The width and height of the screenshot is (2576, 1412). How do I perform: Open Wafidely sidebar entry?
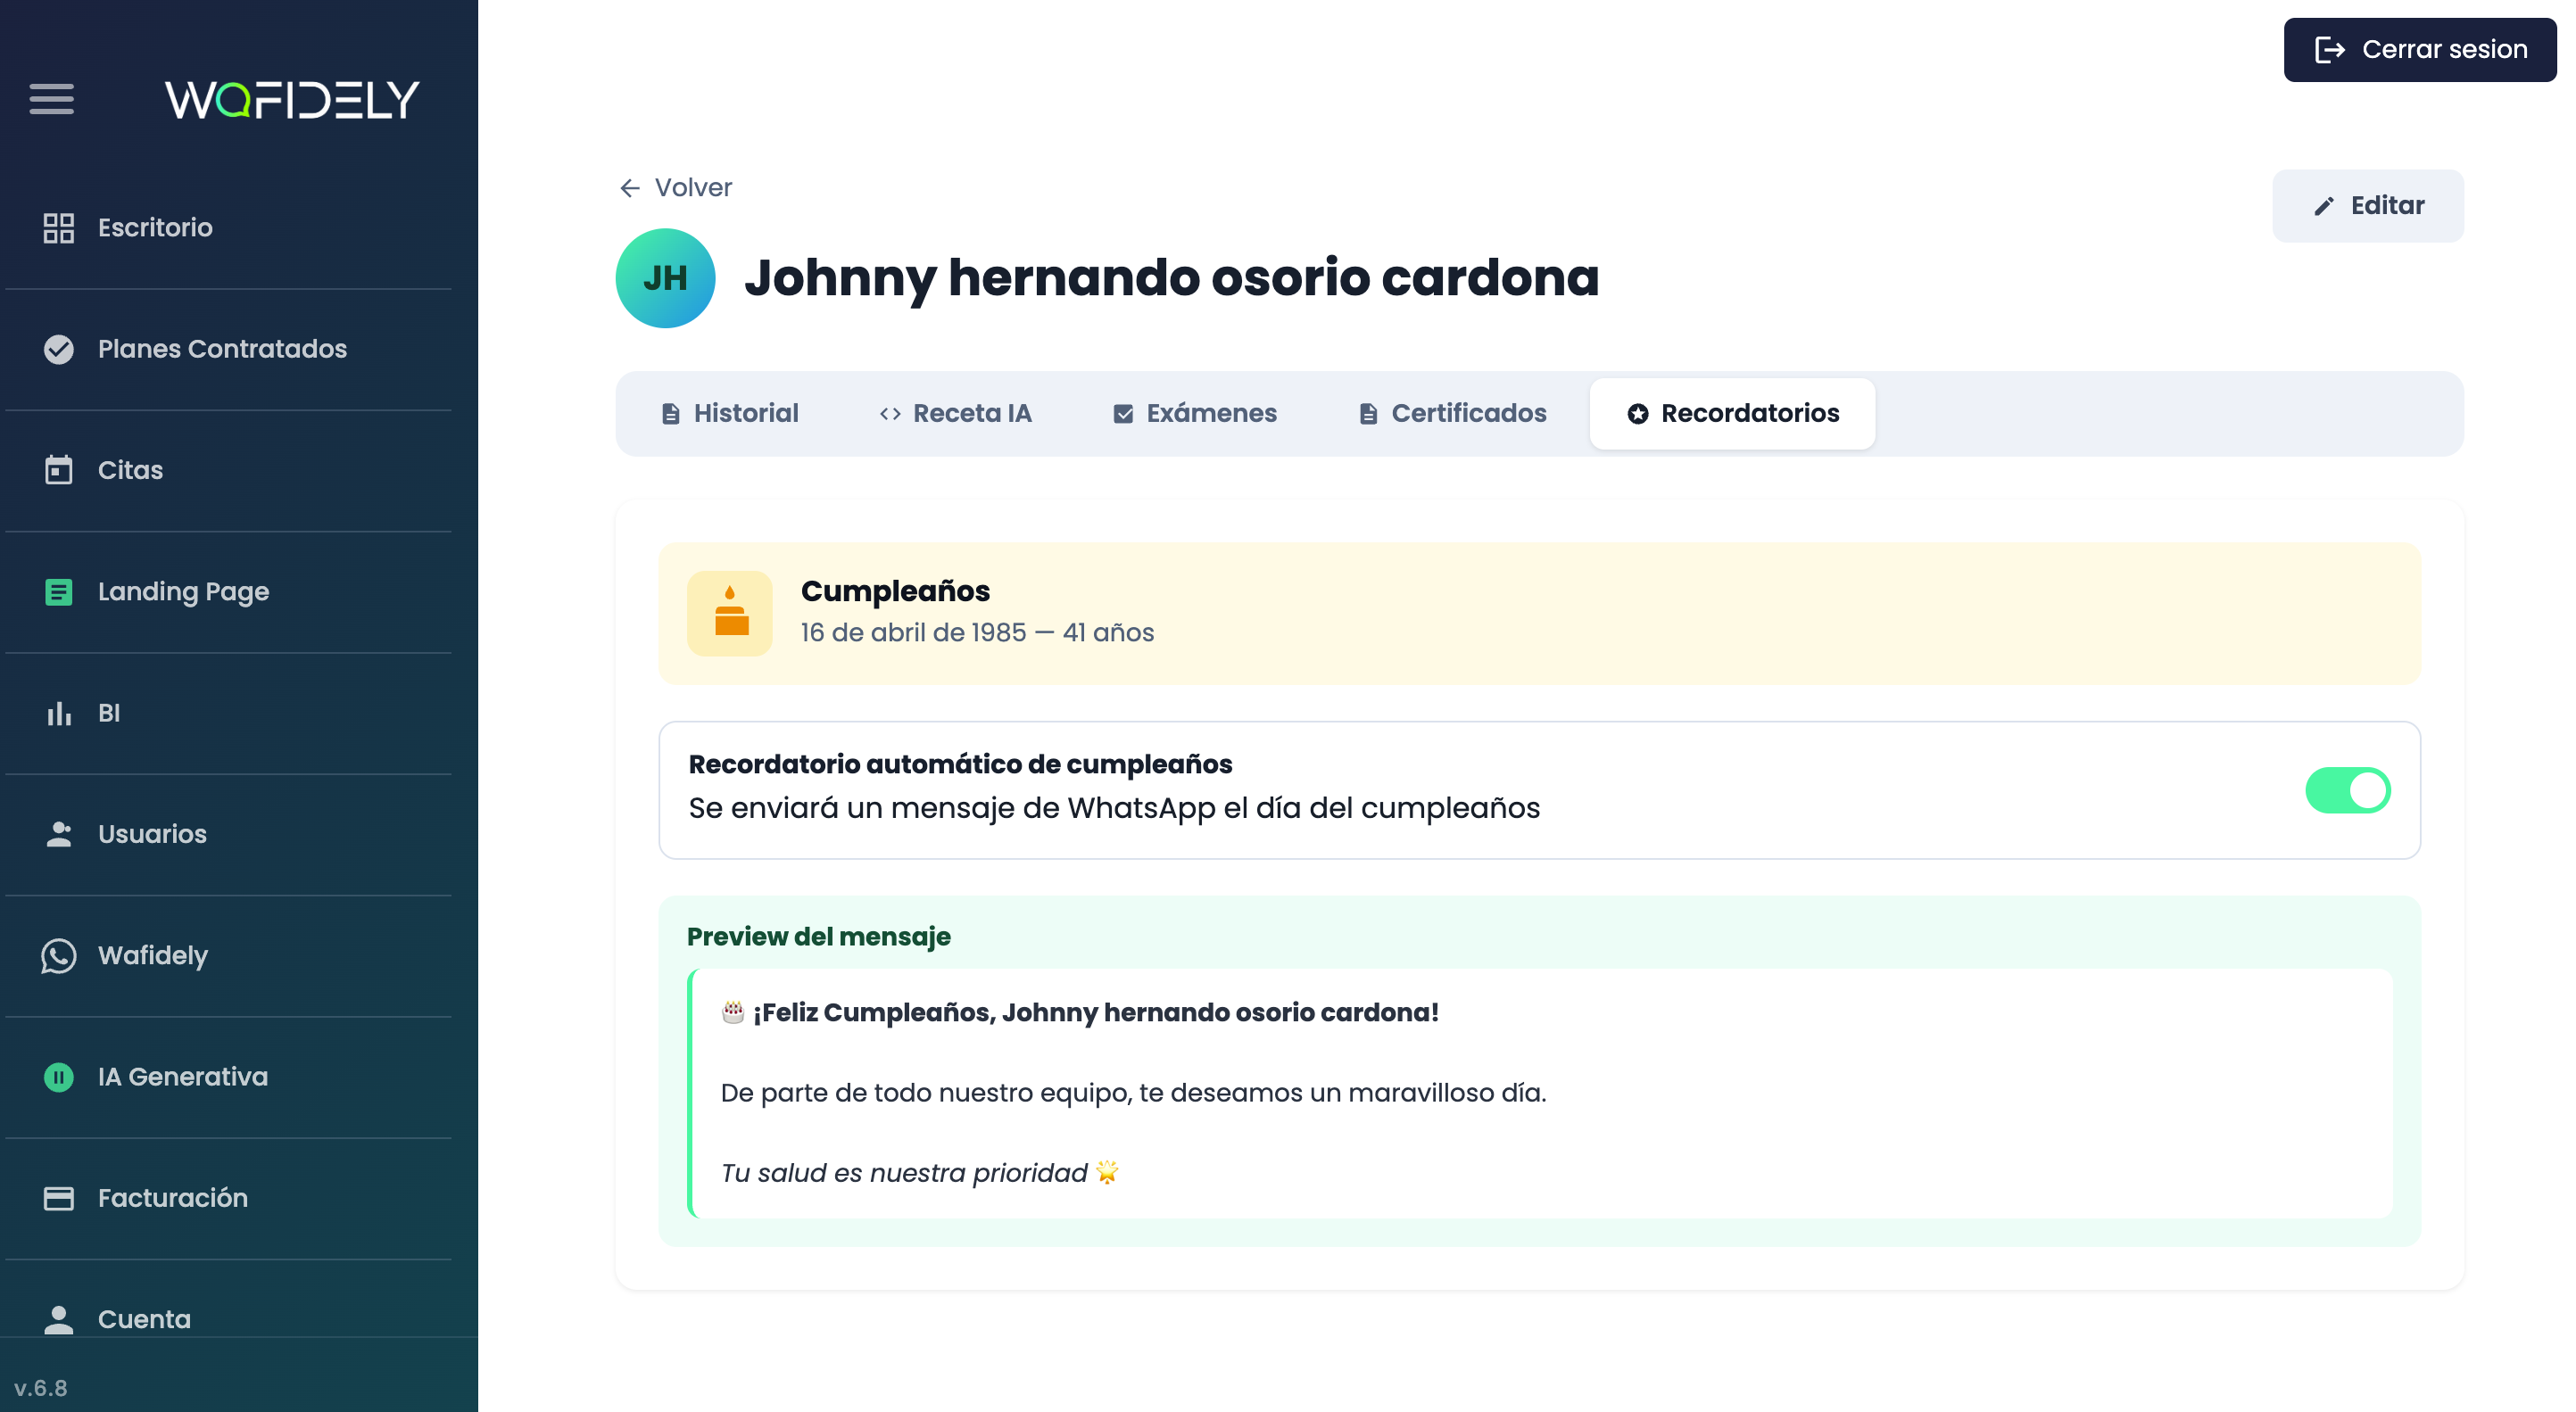pos(228,956)
